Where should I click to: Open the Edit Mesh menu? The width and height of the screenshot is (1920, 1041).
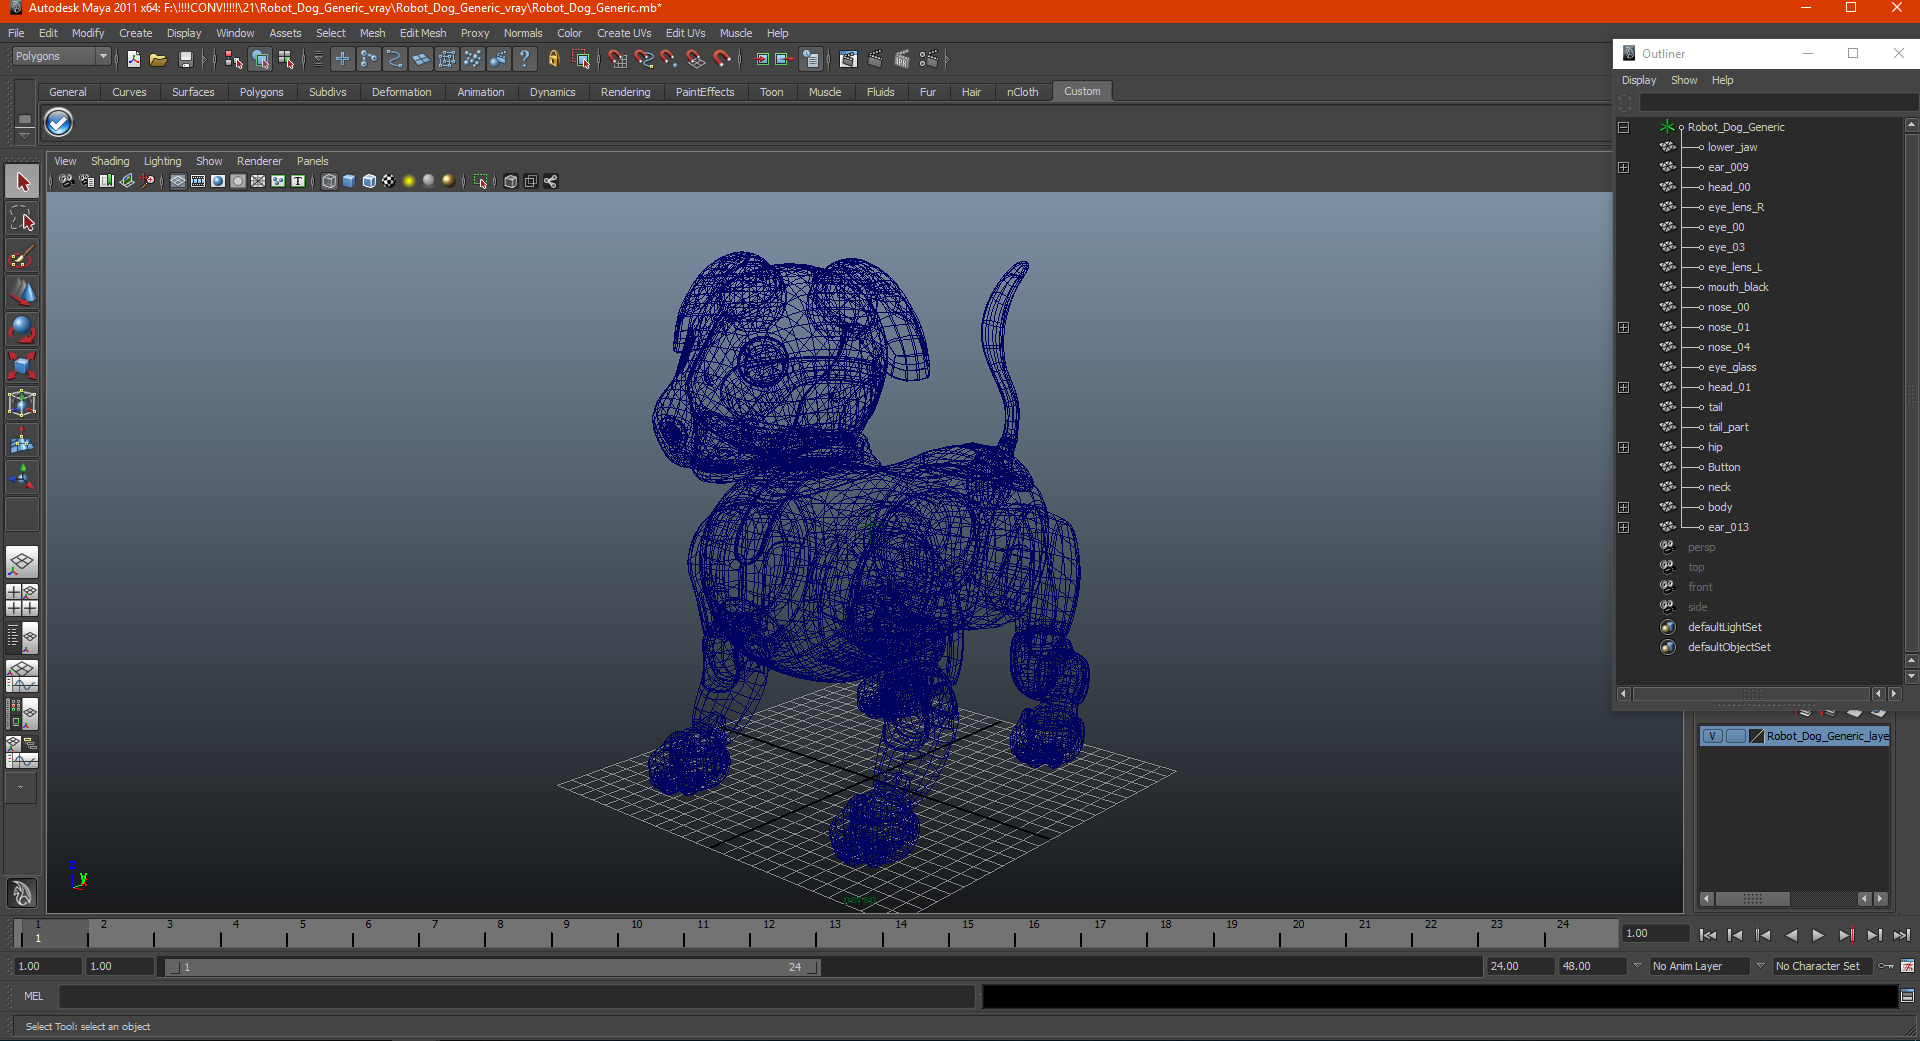pos(423,33)
